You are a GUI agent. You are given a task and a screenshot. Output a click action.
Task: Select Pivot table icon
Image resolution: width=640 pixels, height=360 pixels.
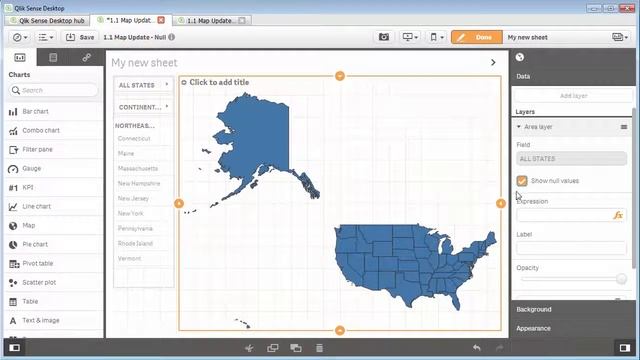[x=13, y=264]
